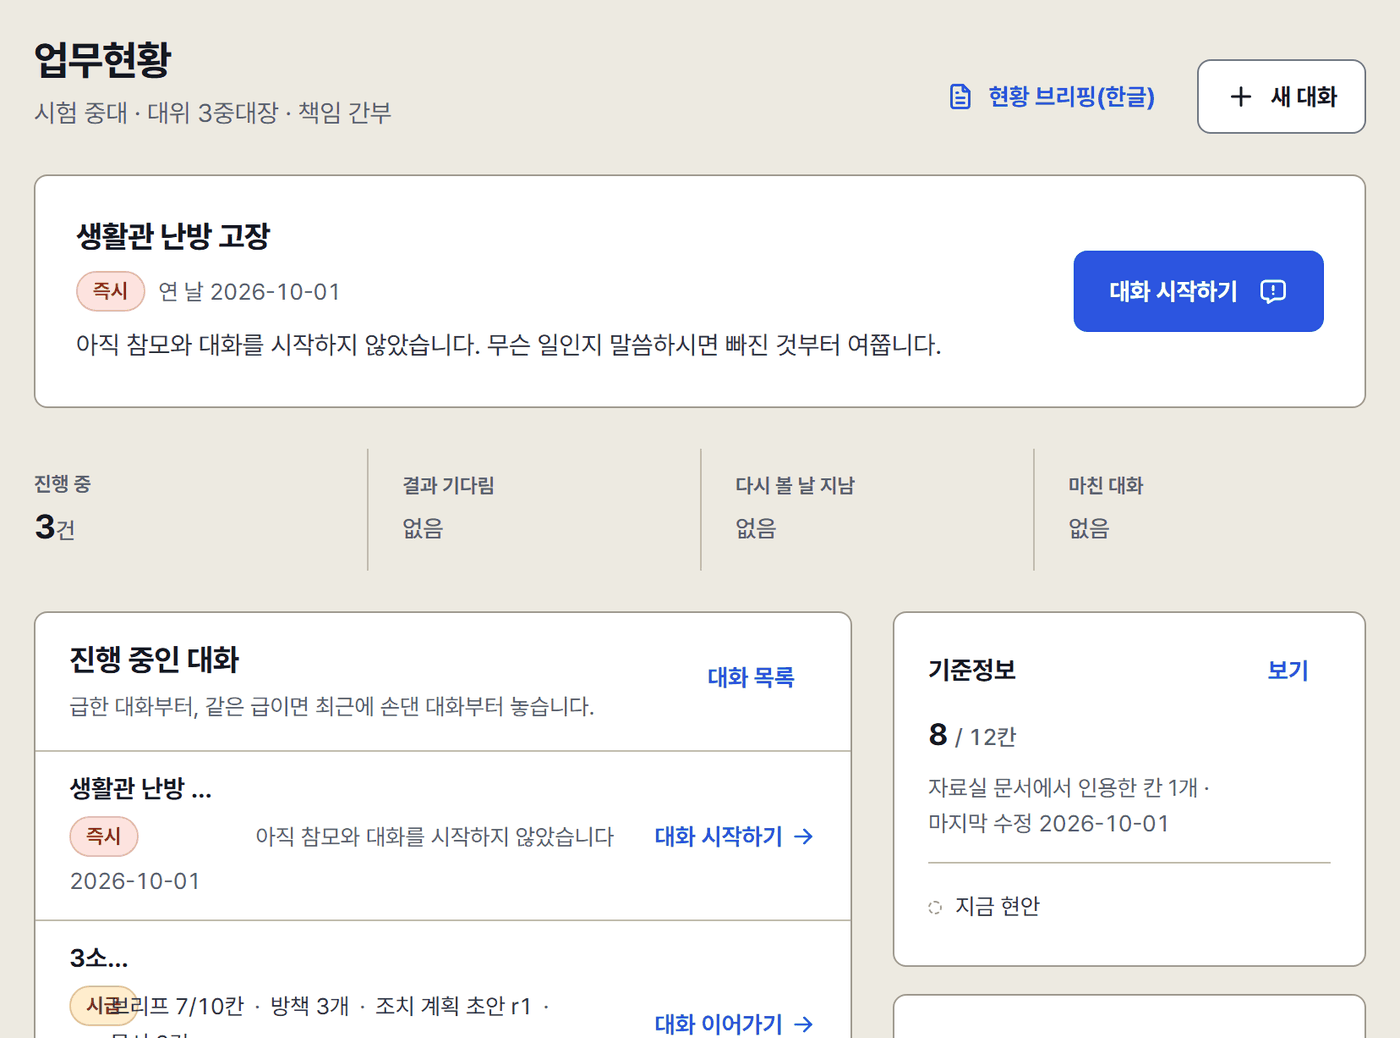The image size is (1400, 1038).
Task: Click the spinner icon beside 지금 현안
Action: pyautogui.click(x=935, y=907)
